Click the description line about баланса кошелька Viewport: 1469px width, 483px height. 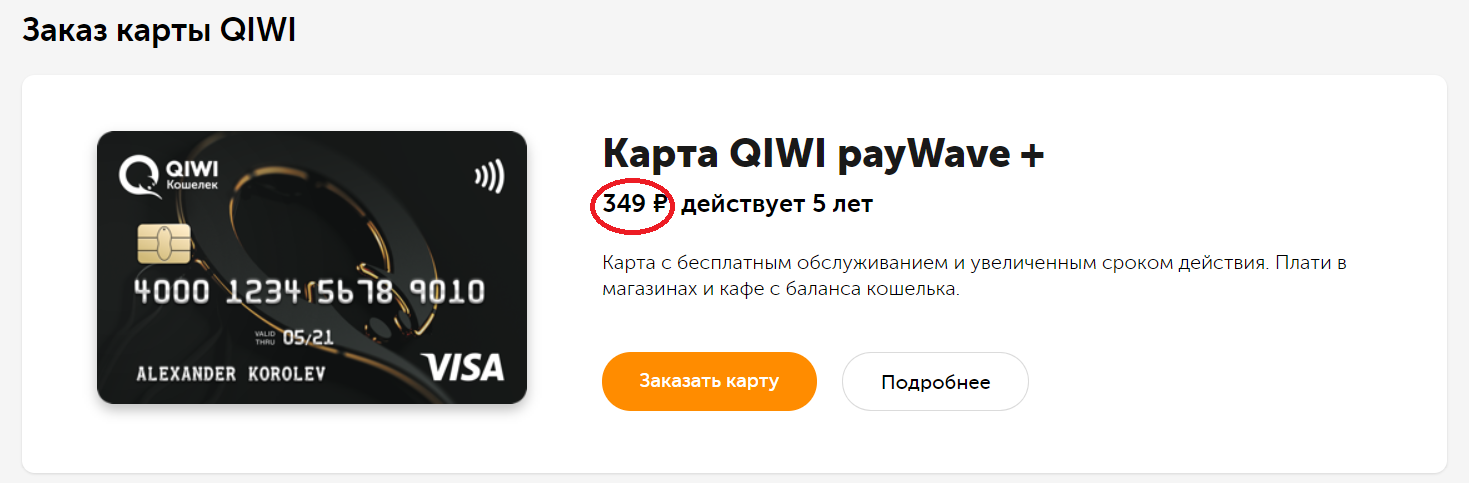781,290
